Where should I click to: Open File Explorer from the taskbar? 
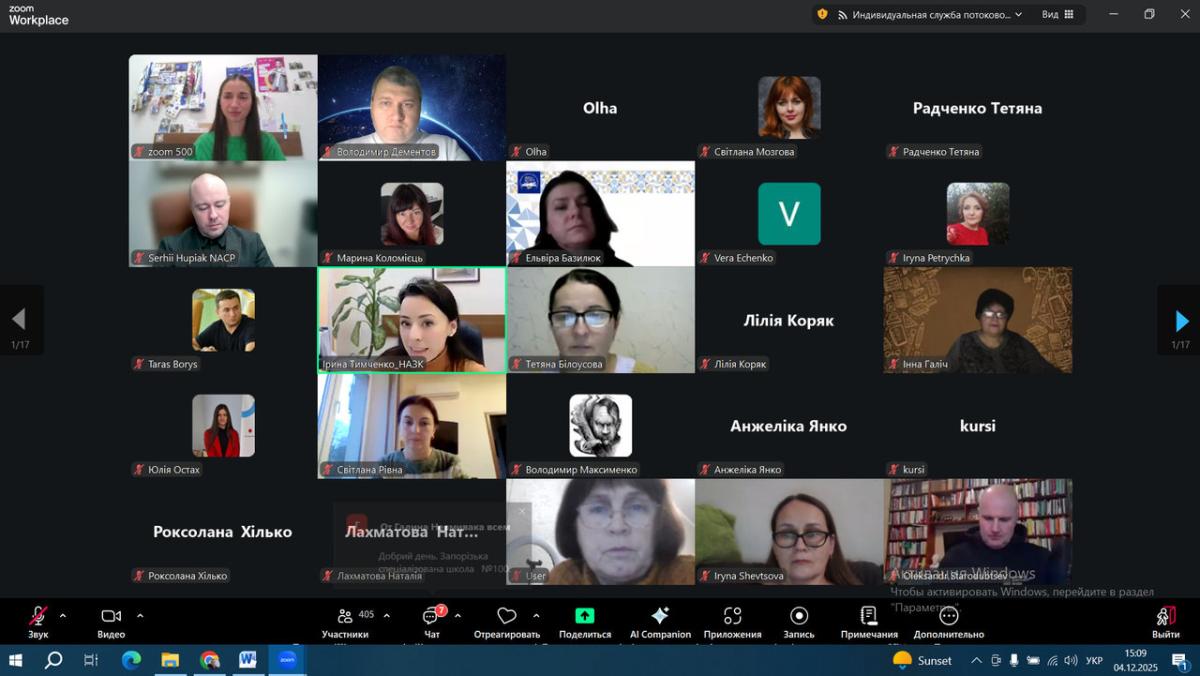[170, 660]
